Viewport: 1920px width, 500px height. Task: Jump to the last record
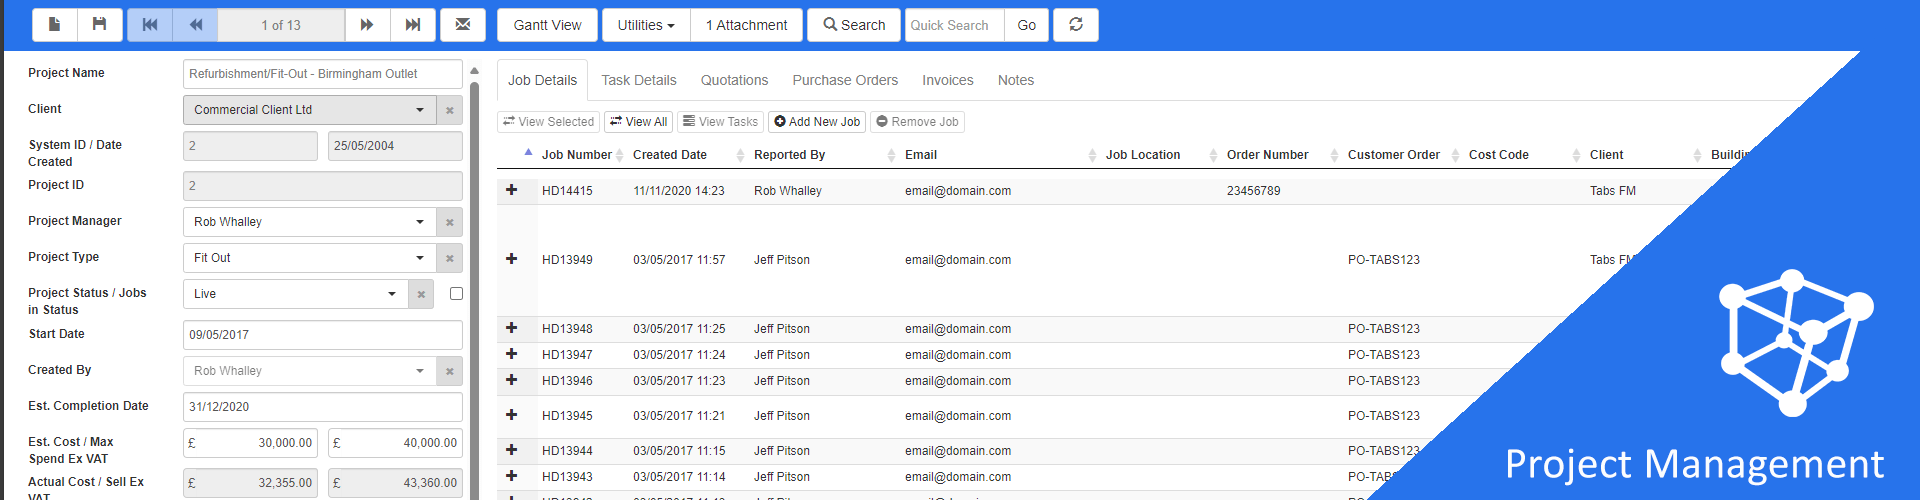tap(412, 25)
